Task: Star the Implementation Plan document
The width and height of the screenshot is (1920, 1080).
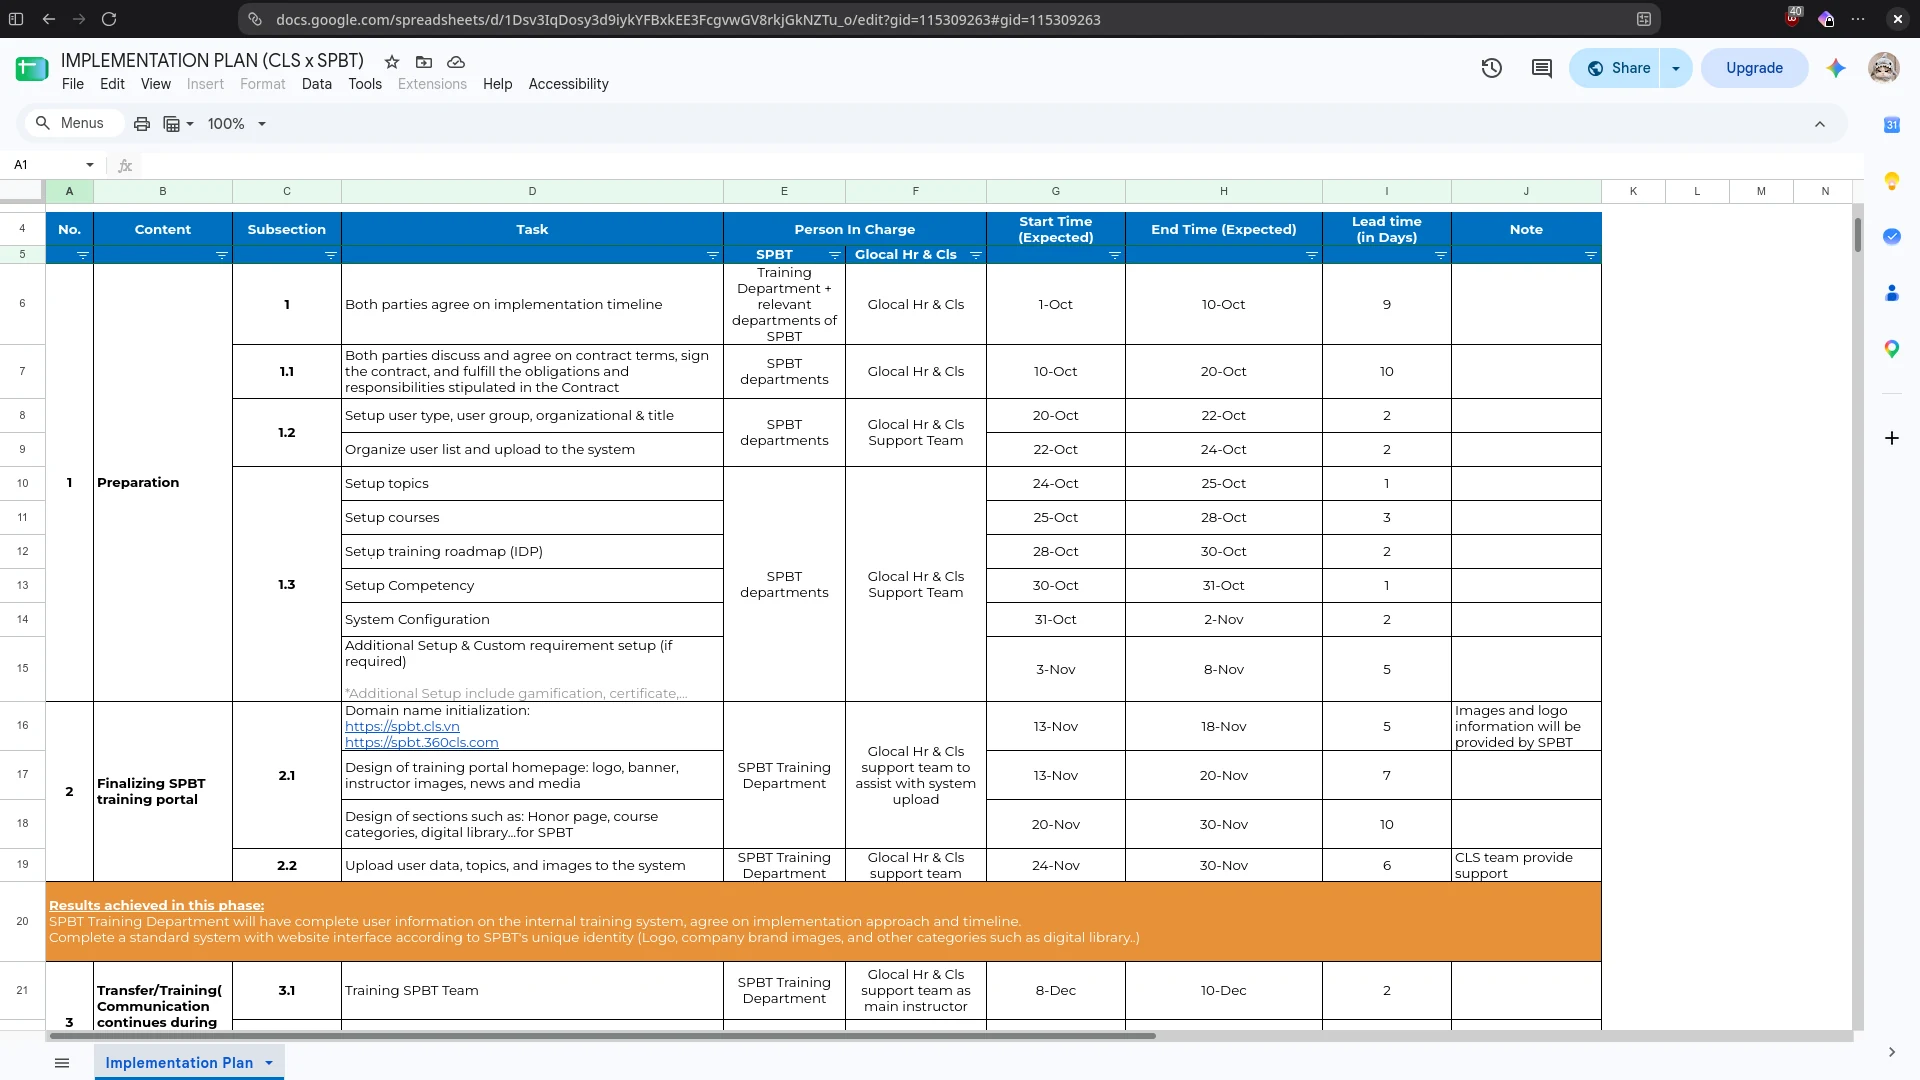Action: click(392, 62)
